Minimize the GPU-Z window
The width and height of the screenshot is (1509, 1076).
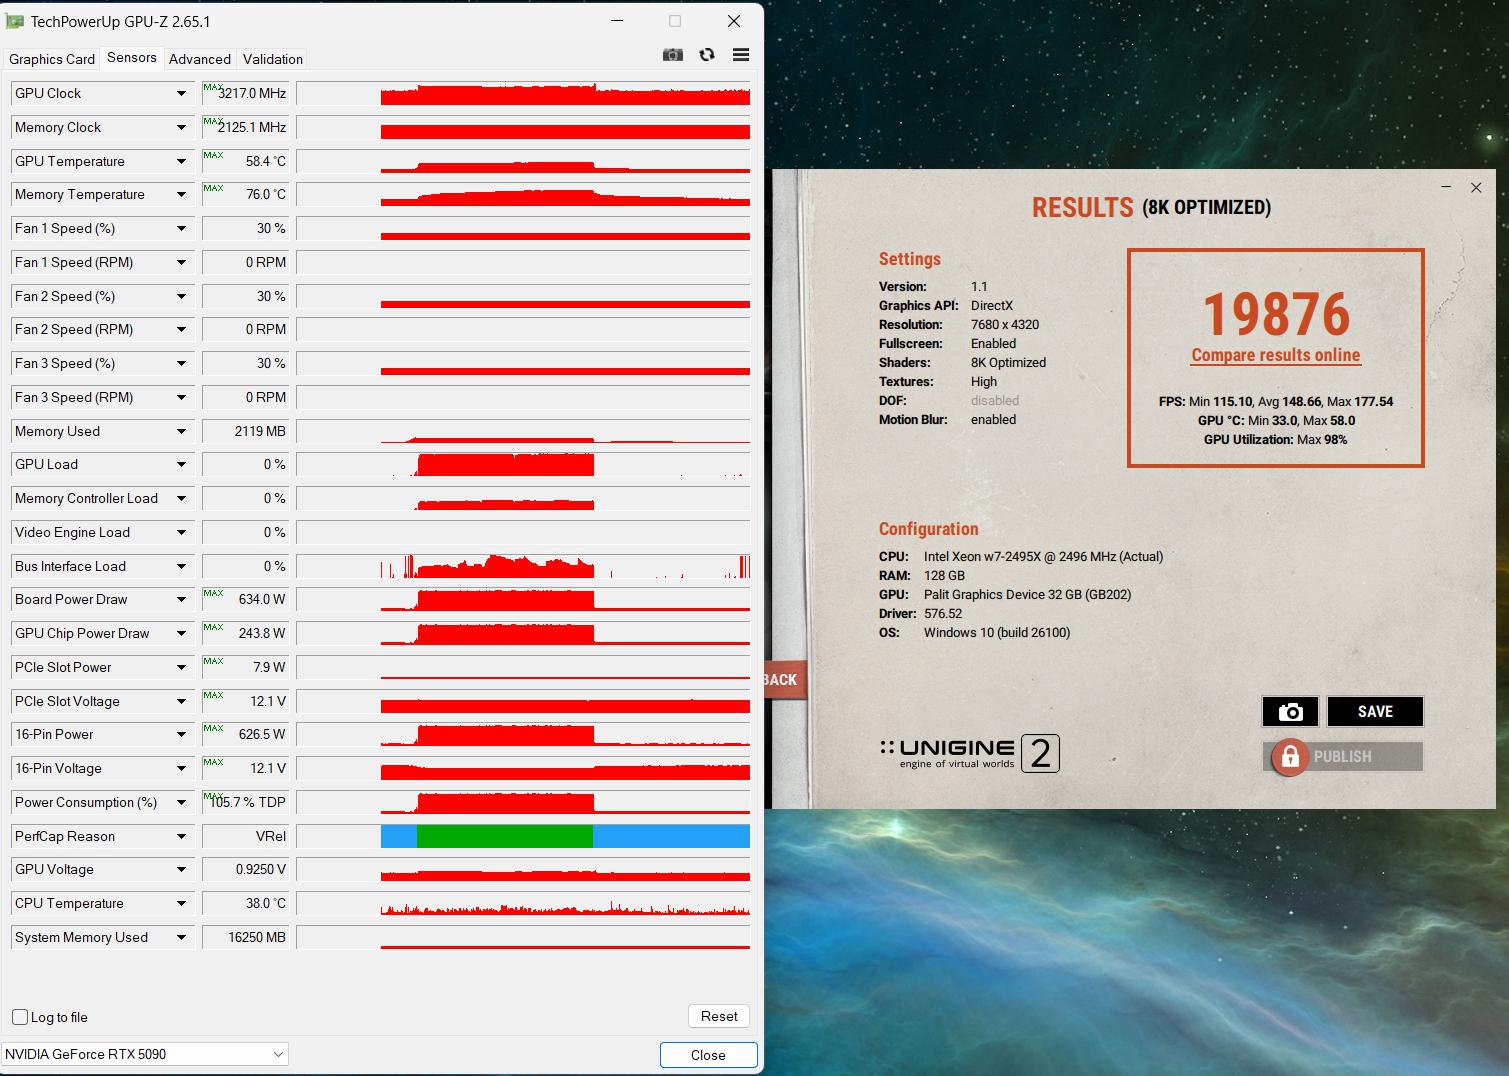617,21
